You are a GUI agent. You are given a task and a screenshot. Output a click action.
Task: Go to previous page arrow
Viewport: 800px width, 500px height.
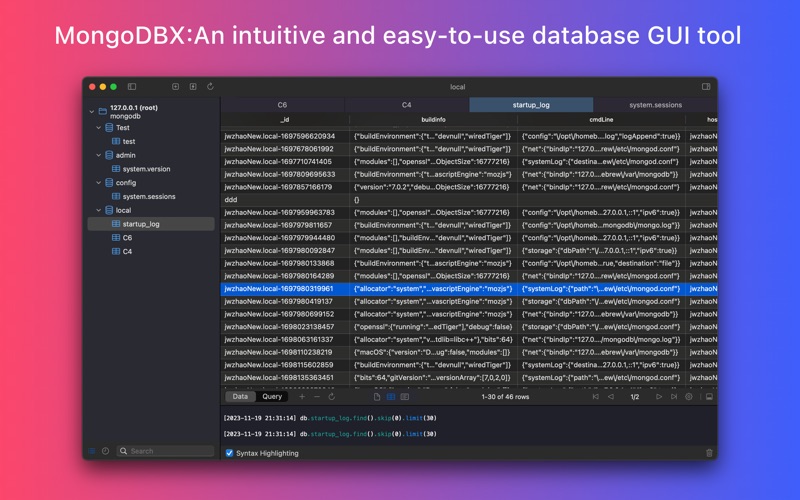(611, 397)
